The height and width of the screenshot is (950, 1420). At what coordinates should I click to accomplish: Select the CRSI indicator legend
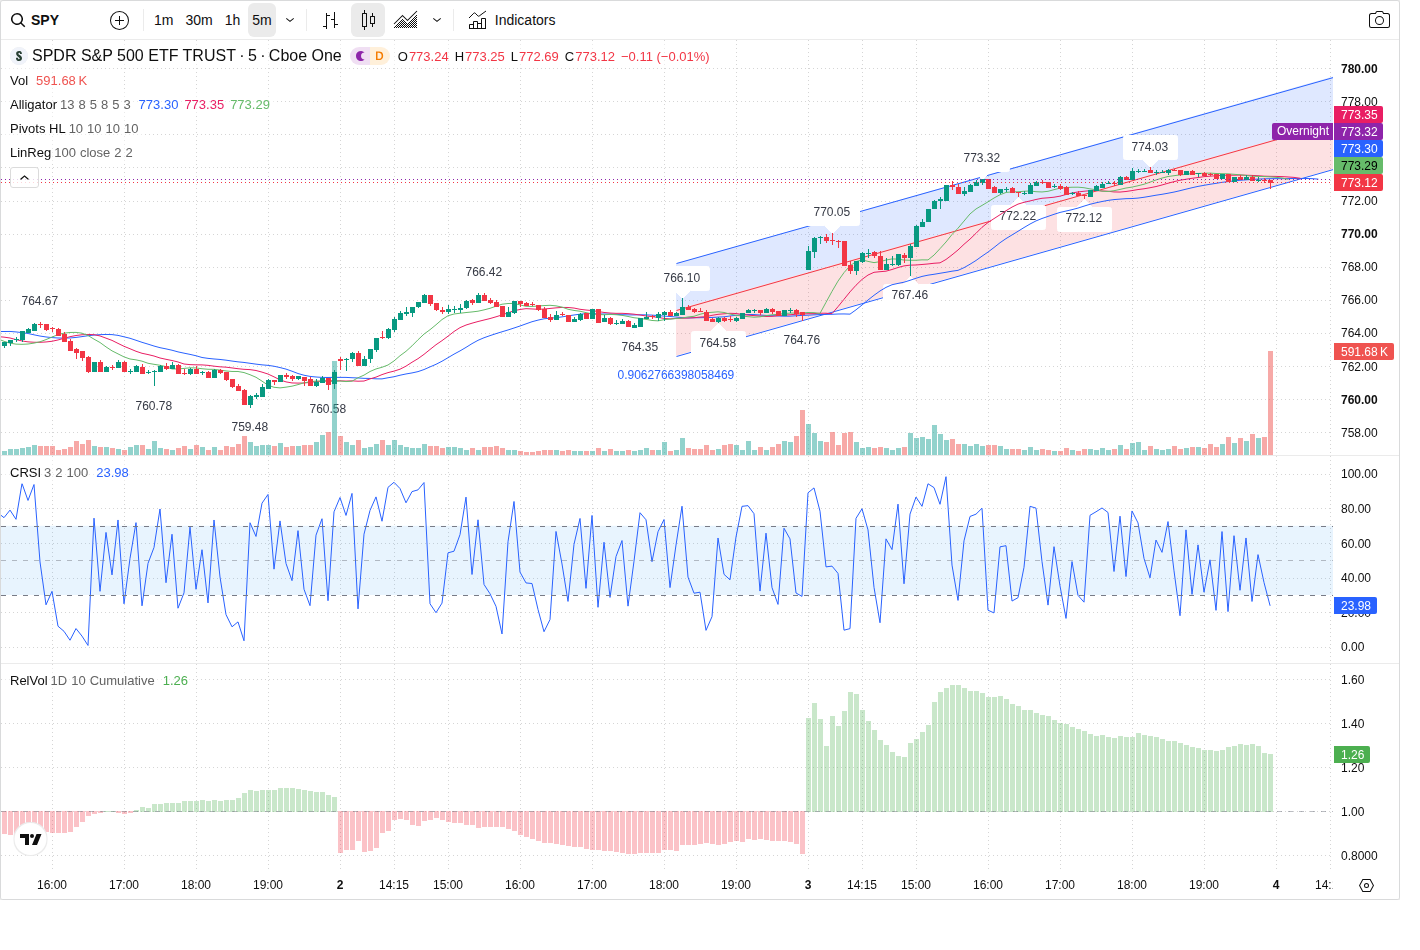pyautogui.click(x=25, y=473)
